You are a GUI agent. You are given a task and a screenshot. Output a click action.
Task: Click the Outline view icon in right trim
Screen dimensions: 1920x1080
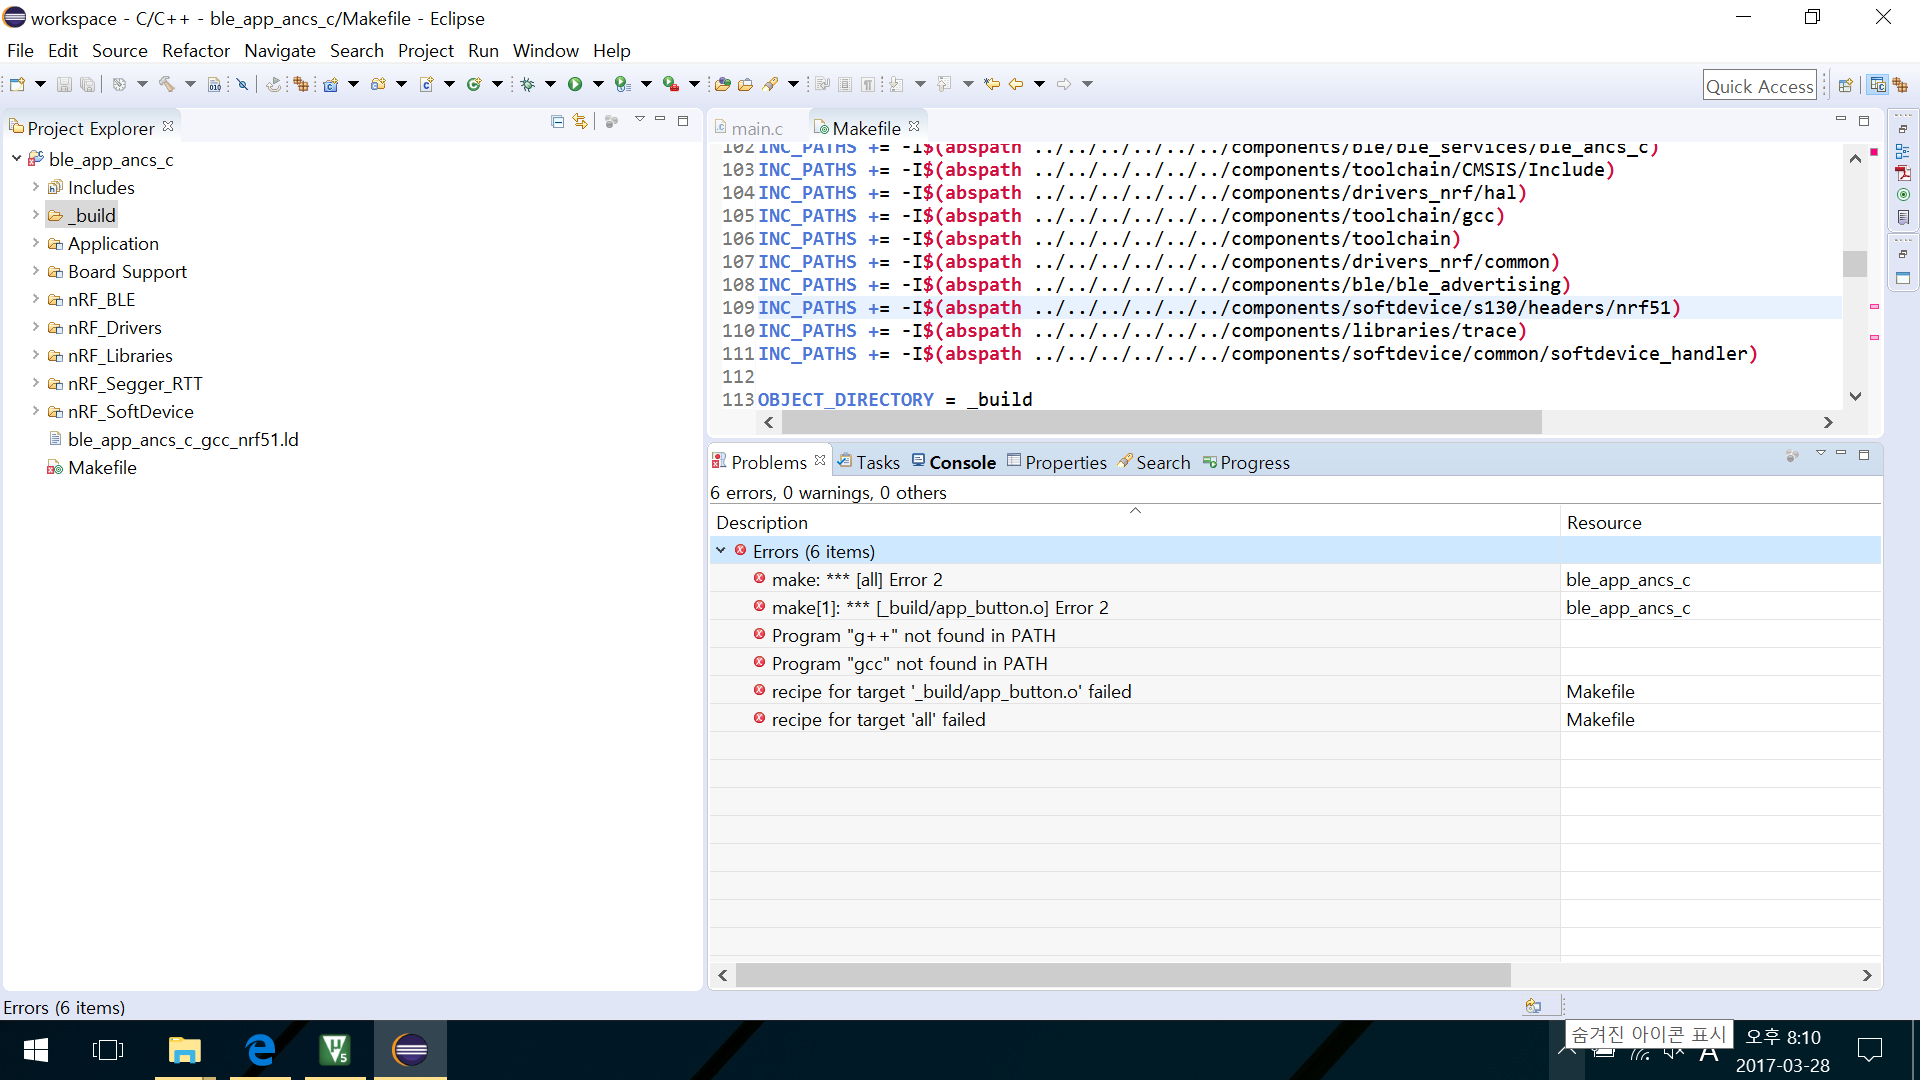coord(1903,151)
